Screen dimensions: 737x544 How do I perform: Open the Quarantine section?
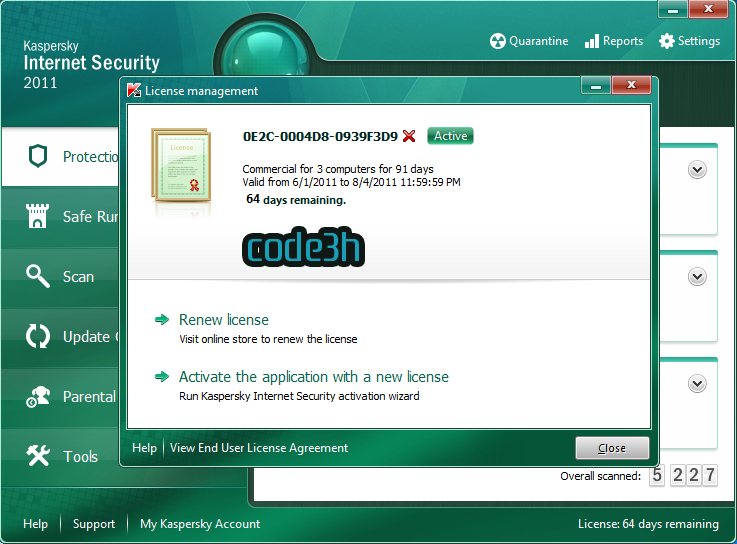(529, 41)
